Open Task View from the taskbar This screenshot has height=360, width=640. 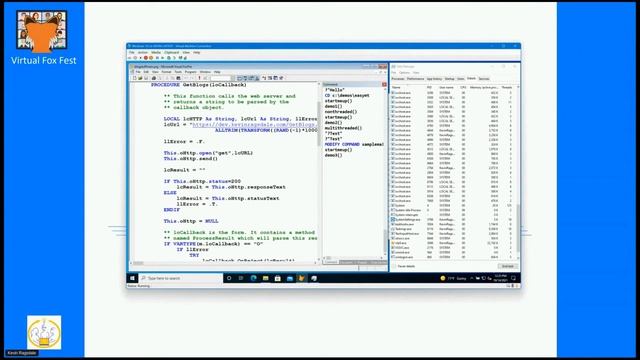click(x=241, y=278)
